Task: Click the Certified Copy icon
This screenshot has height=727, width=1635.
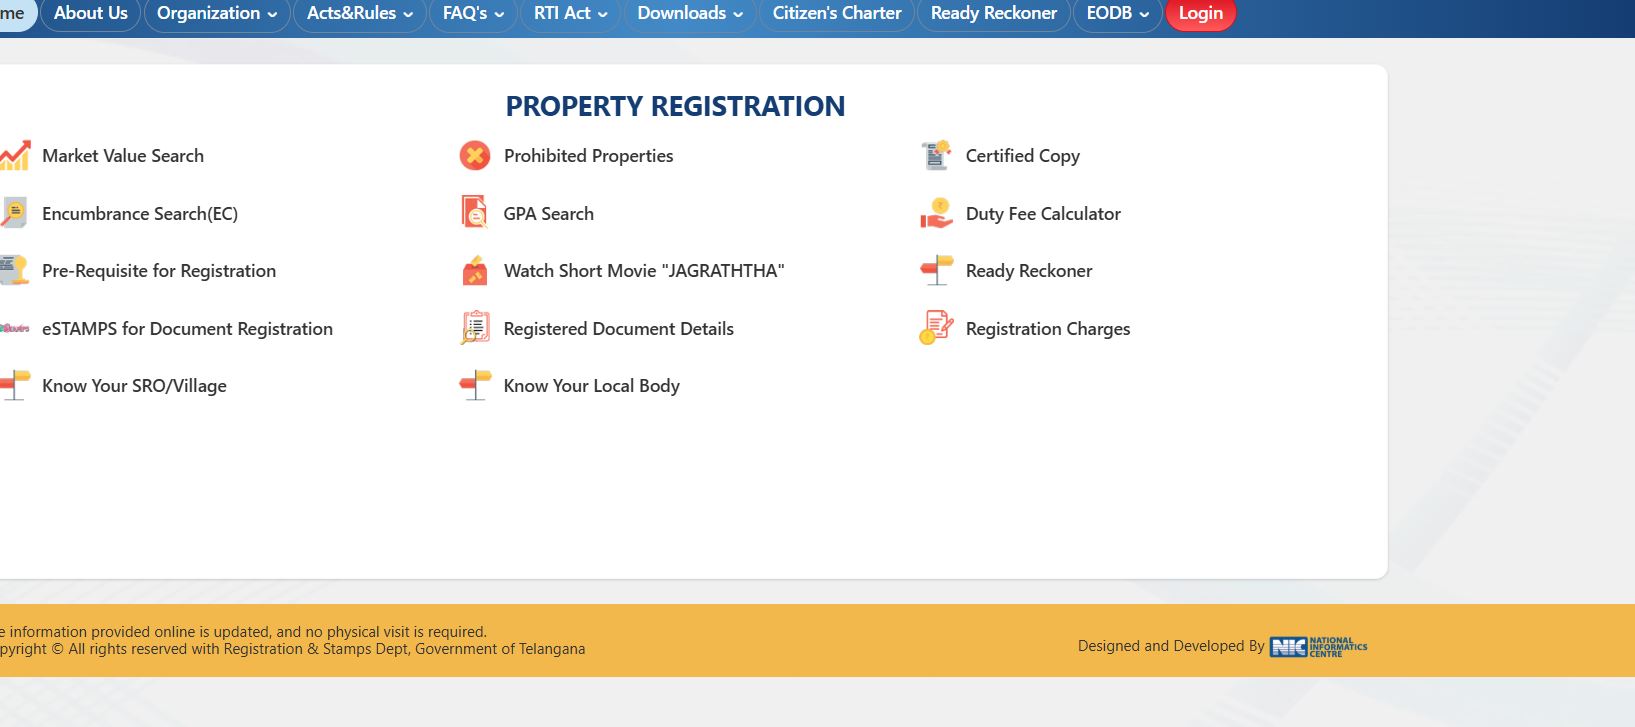Action: pos(936,156)
